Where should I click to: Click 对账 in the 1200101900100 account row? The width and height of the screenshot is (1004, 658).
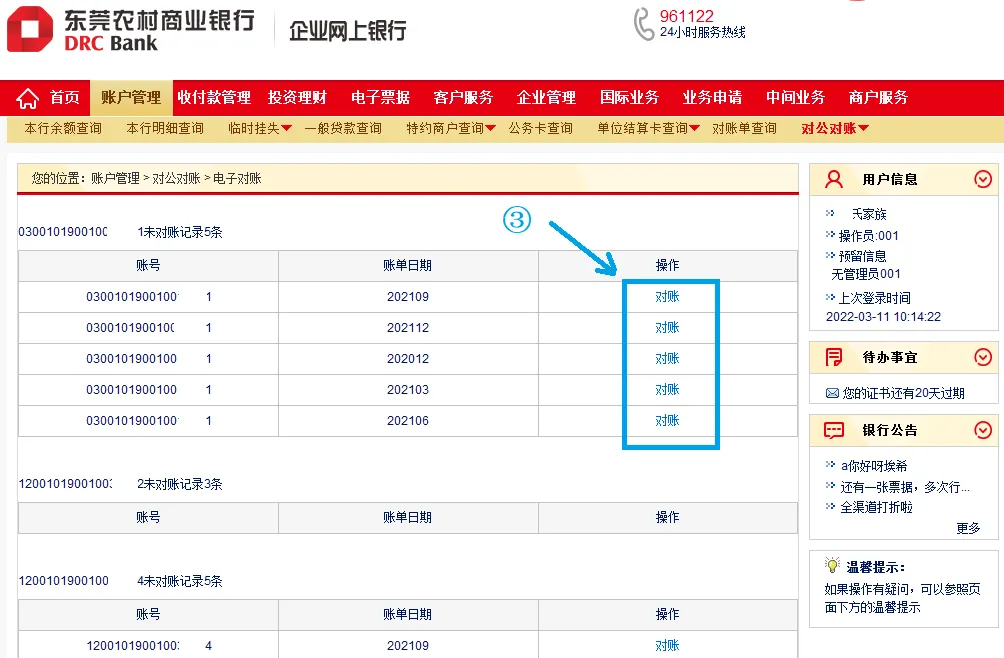pyautogui.click(x=667, y=646)
